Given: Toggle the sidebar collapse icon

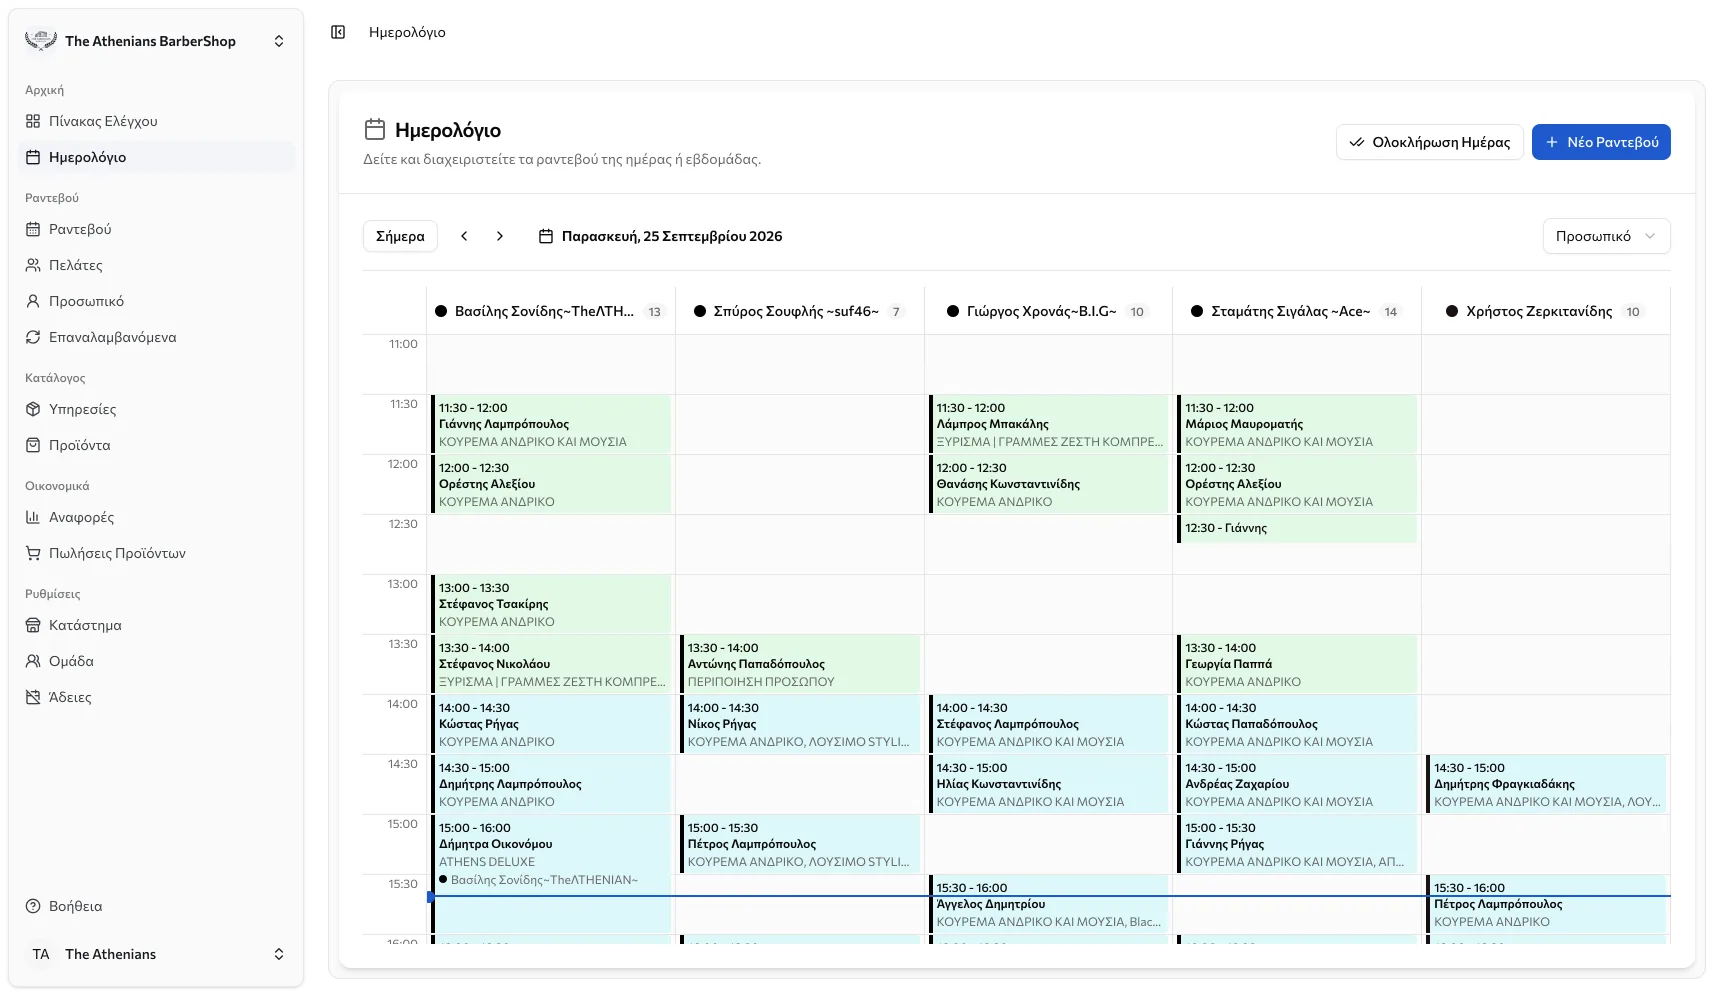Looking at the screenshot, I should [338, 32].
